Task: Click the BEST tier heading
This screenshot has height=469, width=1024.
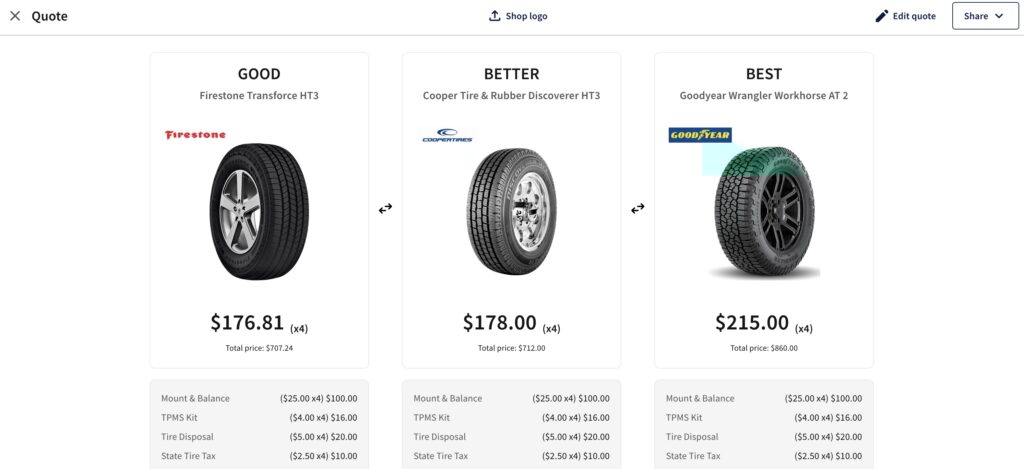Action: pos(764,74)
